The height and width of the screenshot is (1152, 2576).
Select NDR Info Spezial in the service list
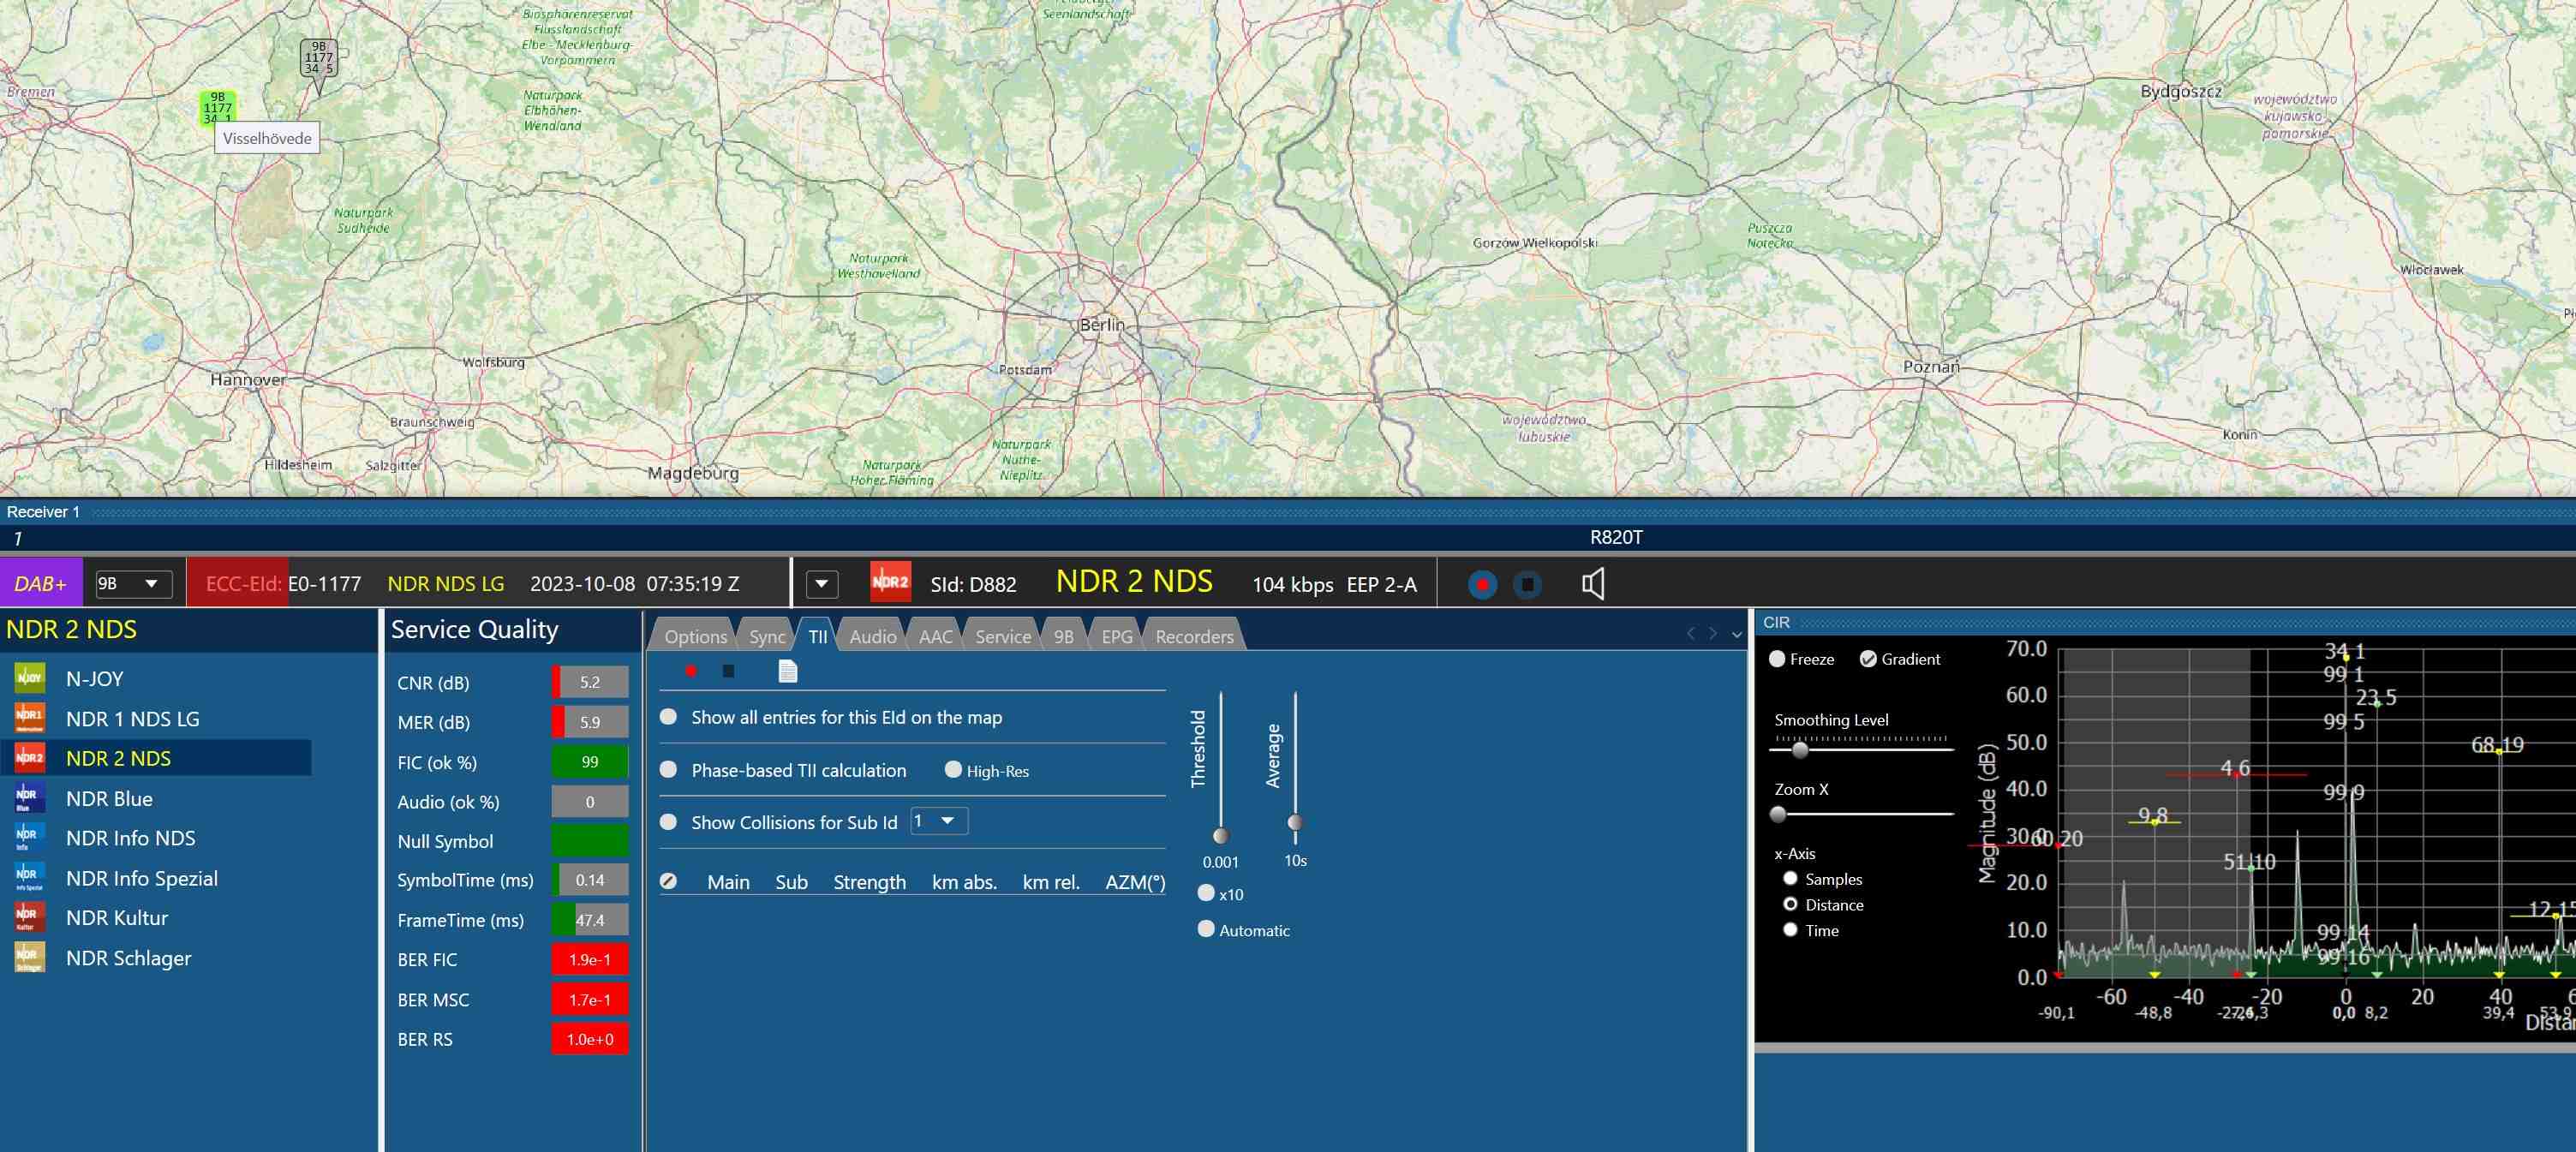[157, 878]
